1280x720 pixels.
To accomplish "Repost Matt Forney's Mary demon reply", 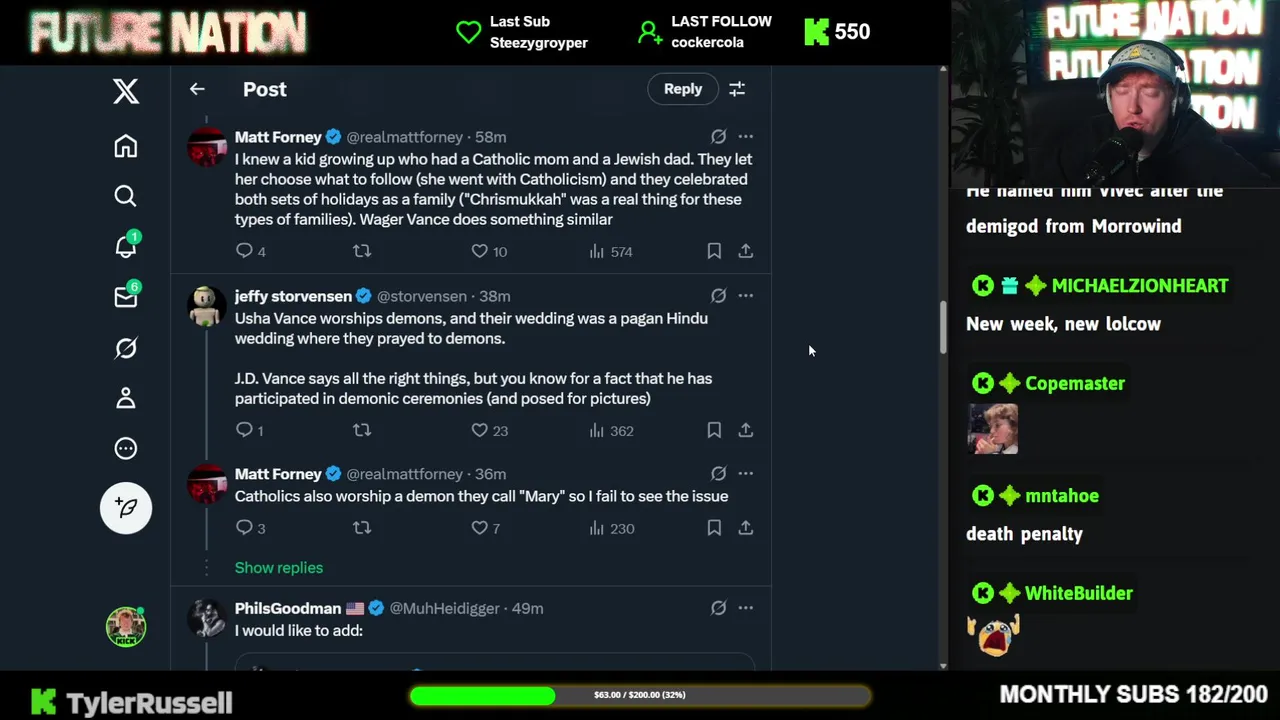I will pyautogui.click(x=362, y=527).
